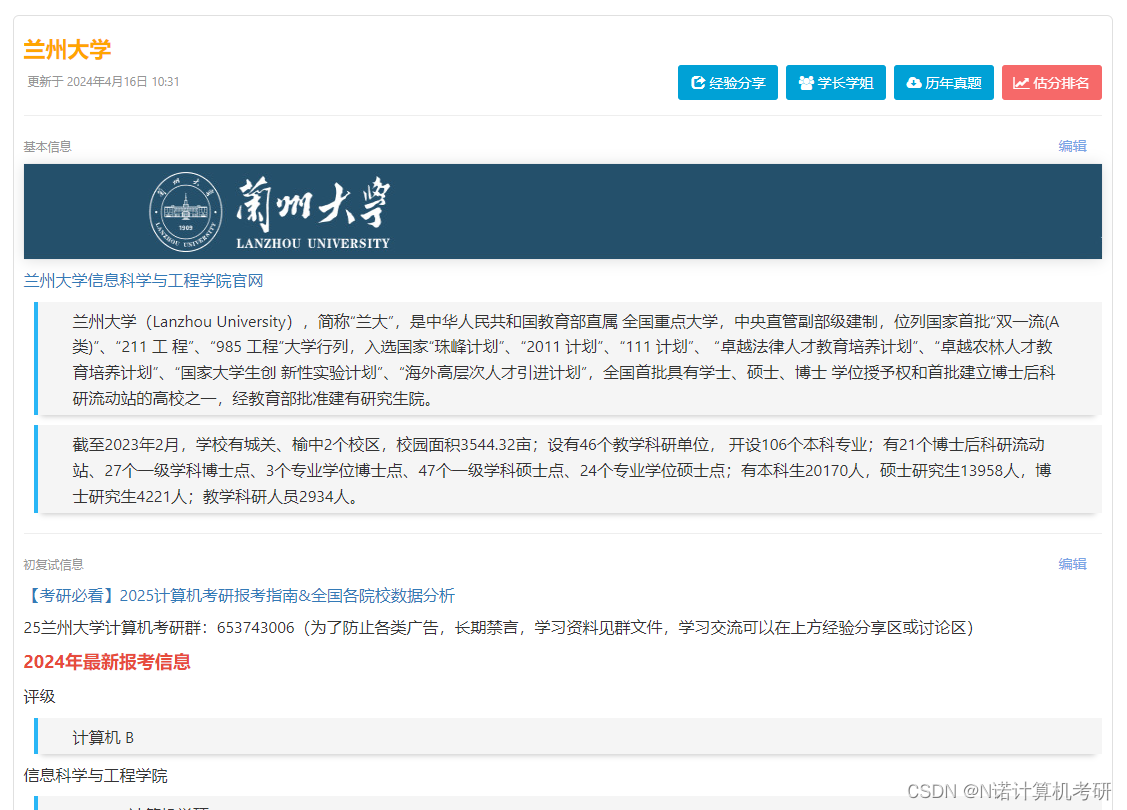This screenshot has width=1127, height=810.
Task: Open 兰州大学信息科学与工程学院官网 link
Action: point(143,281)
